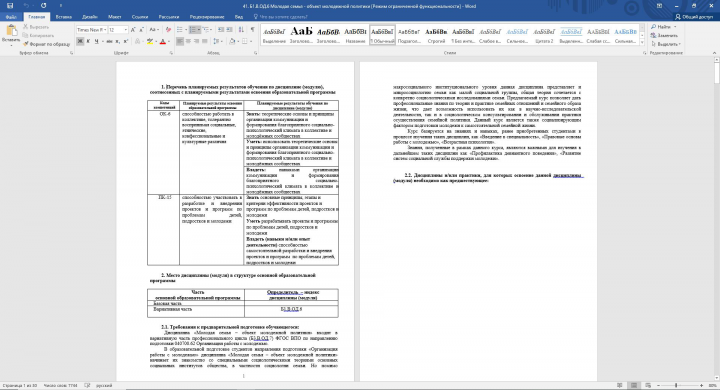Switch to the Ссылки tab

click(x=140, y=17)
